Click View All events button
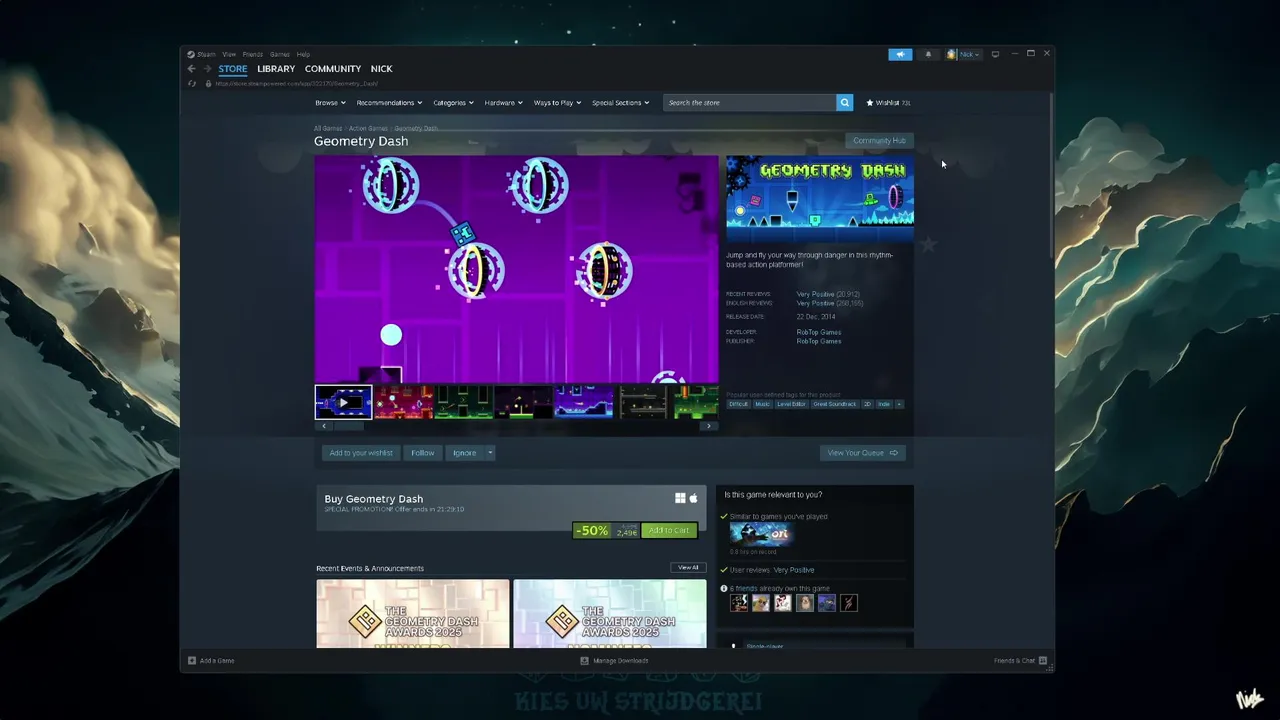This screenshot has width=1280, height=720. click(688, 568)
